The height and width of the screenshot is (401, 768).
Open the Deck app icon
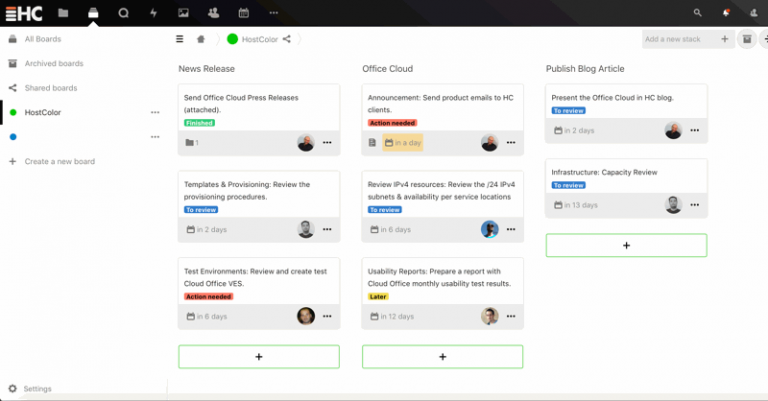coord(93,13)
